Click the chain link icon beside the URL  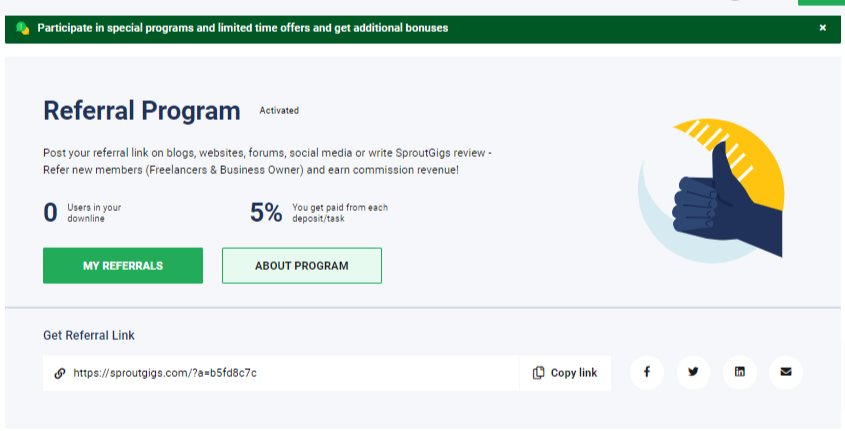(x=60, y=373)
